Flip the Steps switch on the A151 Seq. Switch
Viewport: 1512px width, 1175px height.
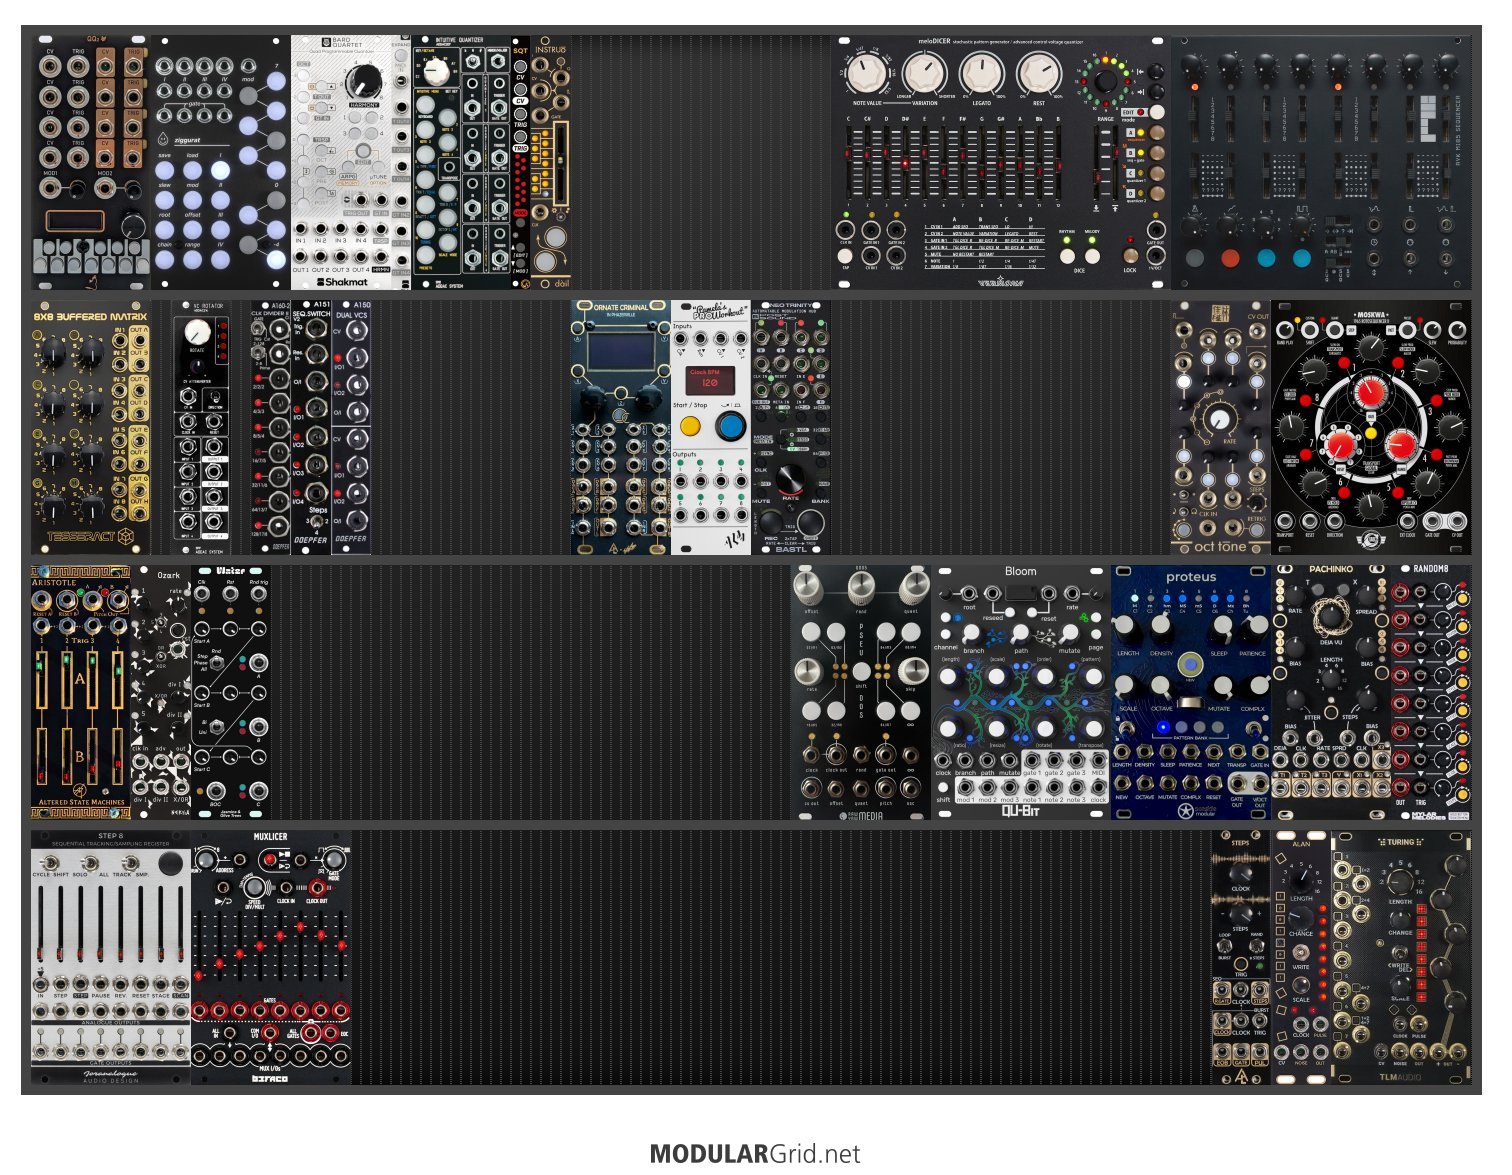pos(316,522)
